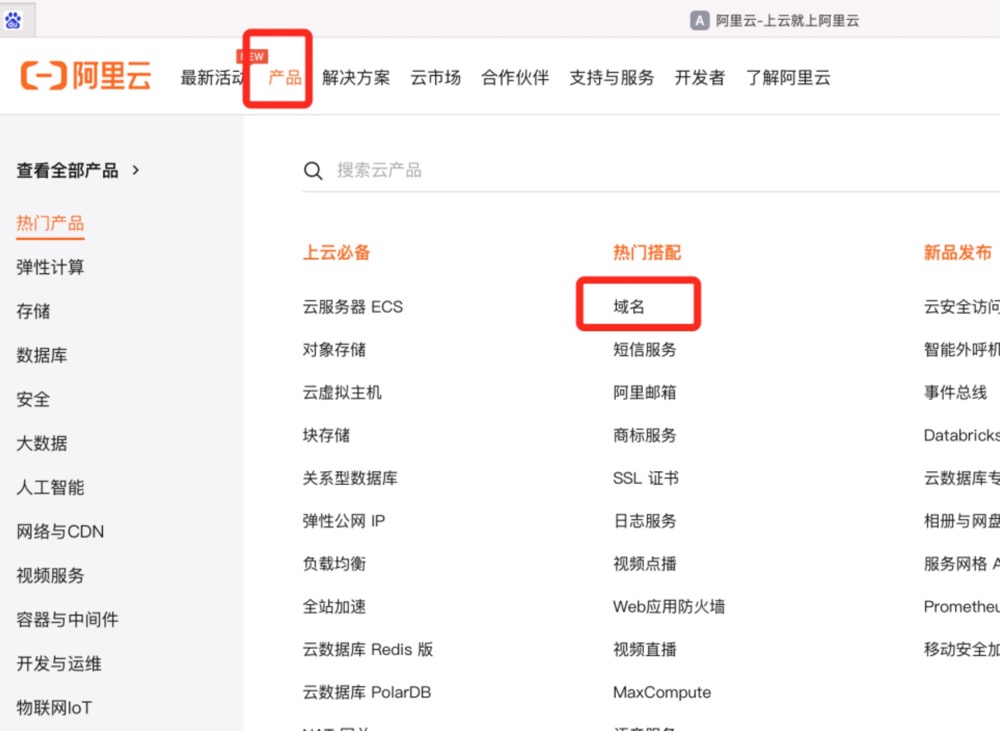The height and width of the screenshot is (731, 1000).
Task: Open the 解决方案 navigation menu
Action: point(356,77)
